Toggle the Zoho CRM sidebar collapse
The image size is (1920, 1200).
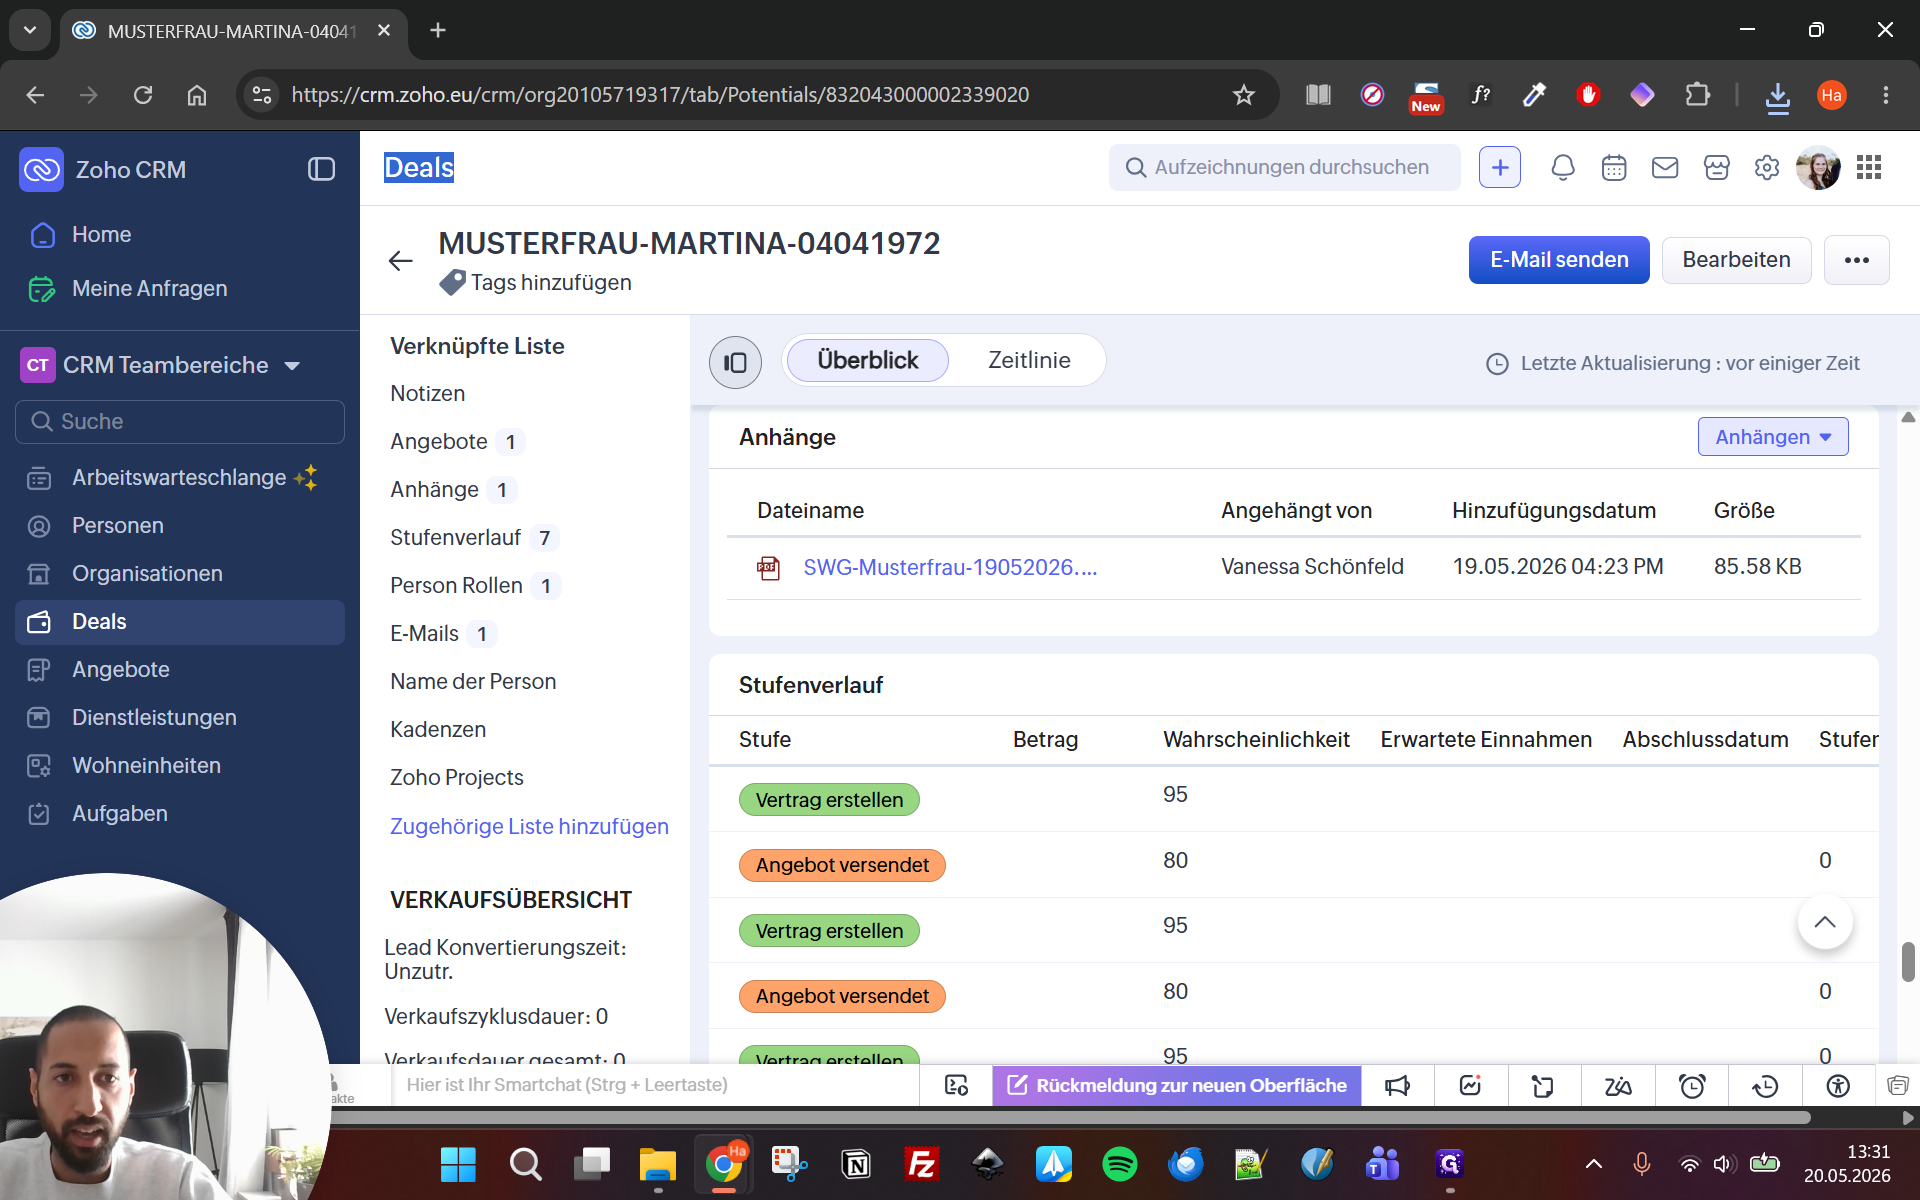tap(321, 169)
